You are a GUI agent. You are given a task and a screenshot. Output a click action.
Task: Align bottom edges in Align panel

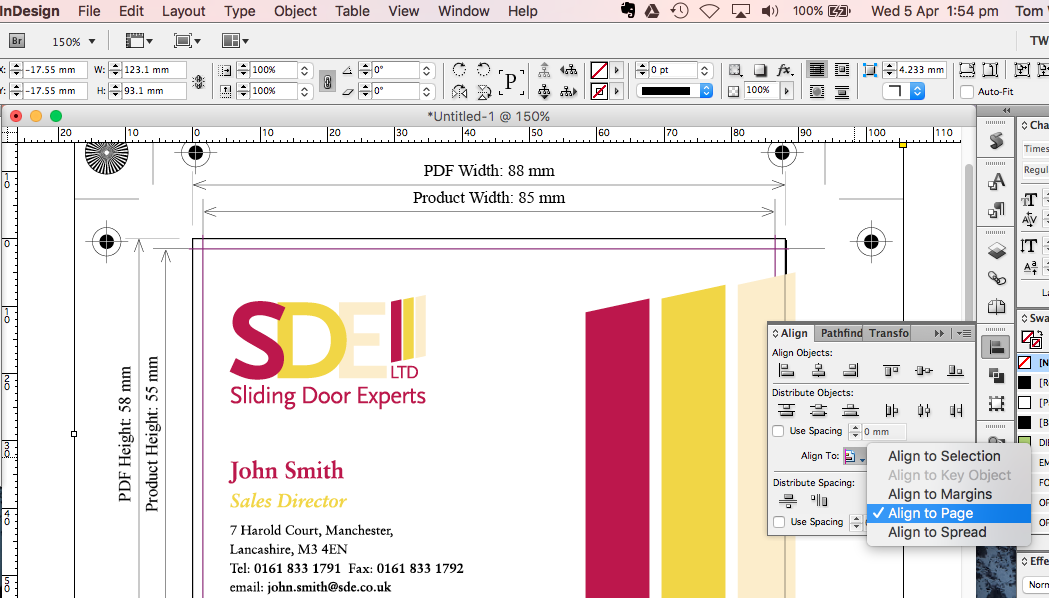[x=955, y=370]
